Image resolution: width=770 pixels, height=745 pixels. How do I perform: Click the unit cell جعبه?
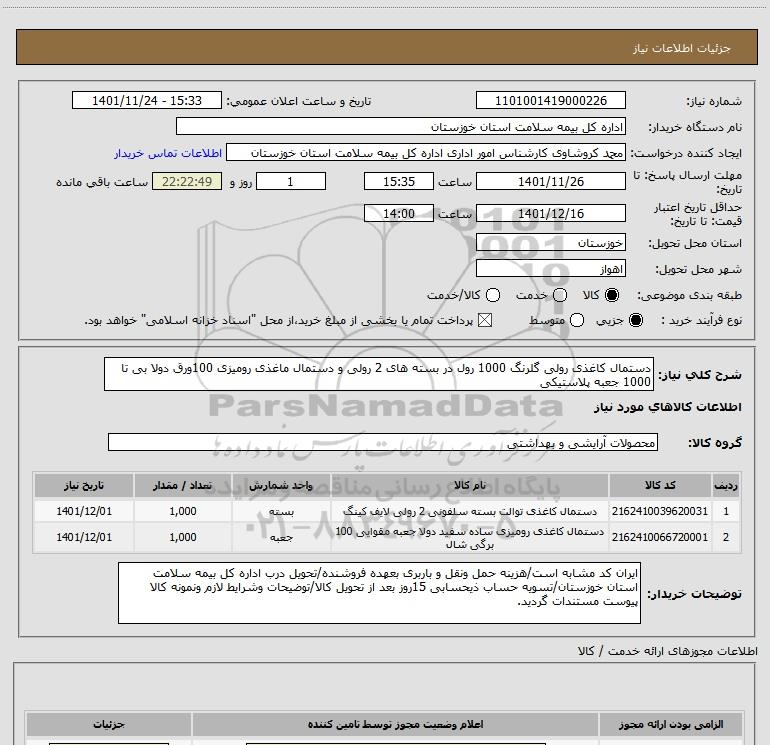click(x=281, y=537)
